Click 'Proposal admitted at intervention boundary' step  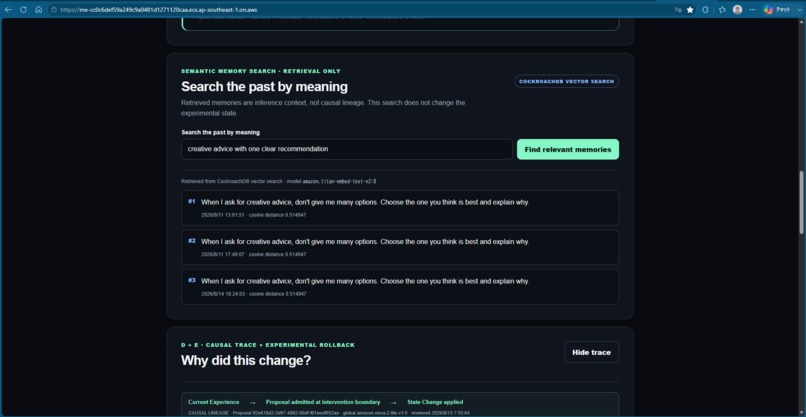pyautogui.click(x=323, y=402)
